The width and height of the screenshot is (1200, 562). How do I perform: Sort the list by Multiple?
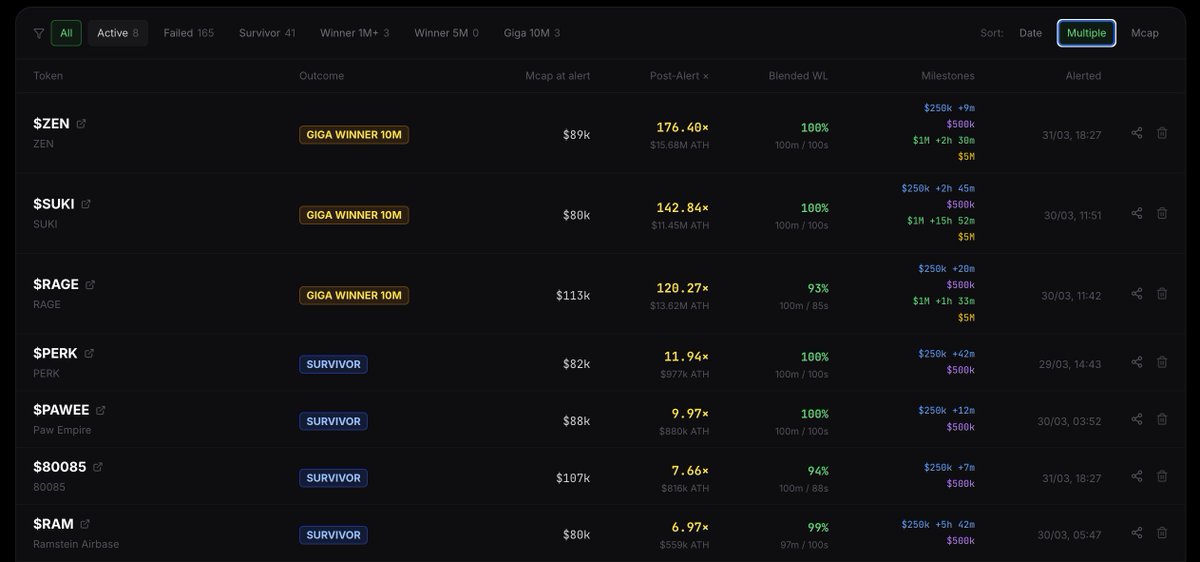[x=1087, y=33]
